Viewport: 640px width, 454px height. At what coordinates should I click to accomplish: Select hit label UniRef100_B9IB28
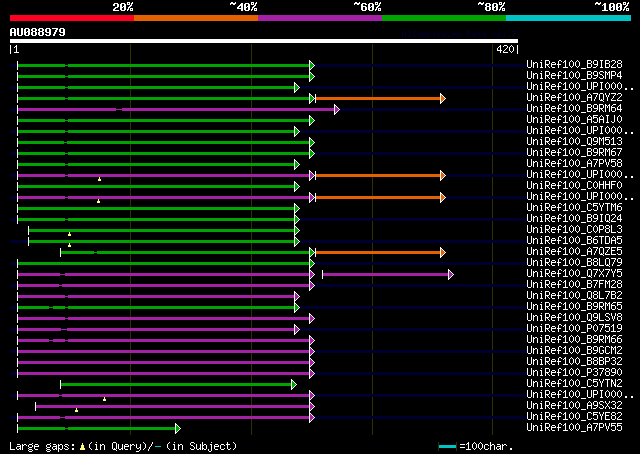[x=574, y=64]
